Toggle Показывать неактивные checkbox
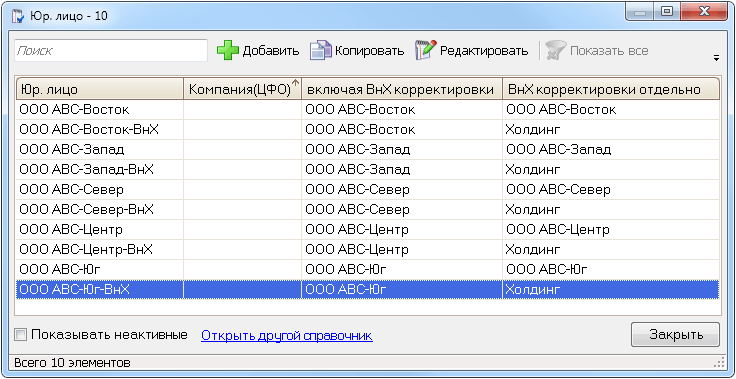This screenshot has height=379, width=736. (x=21, y=335)
